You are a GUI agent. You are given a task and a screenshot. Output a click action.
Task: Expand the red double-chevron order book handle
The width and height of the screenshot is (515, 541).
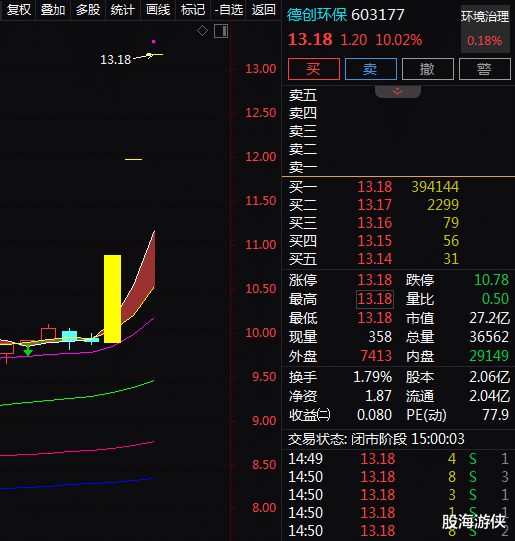pyautogui.click(x=398, y=91)
